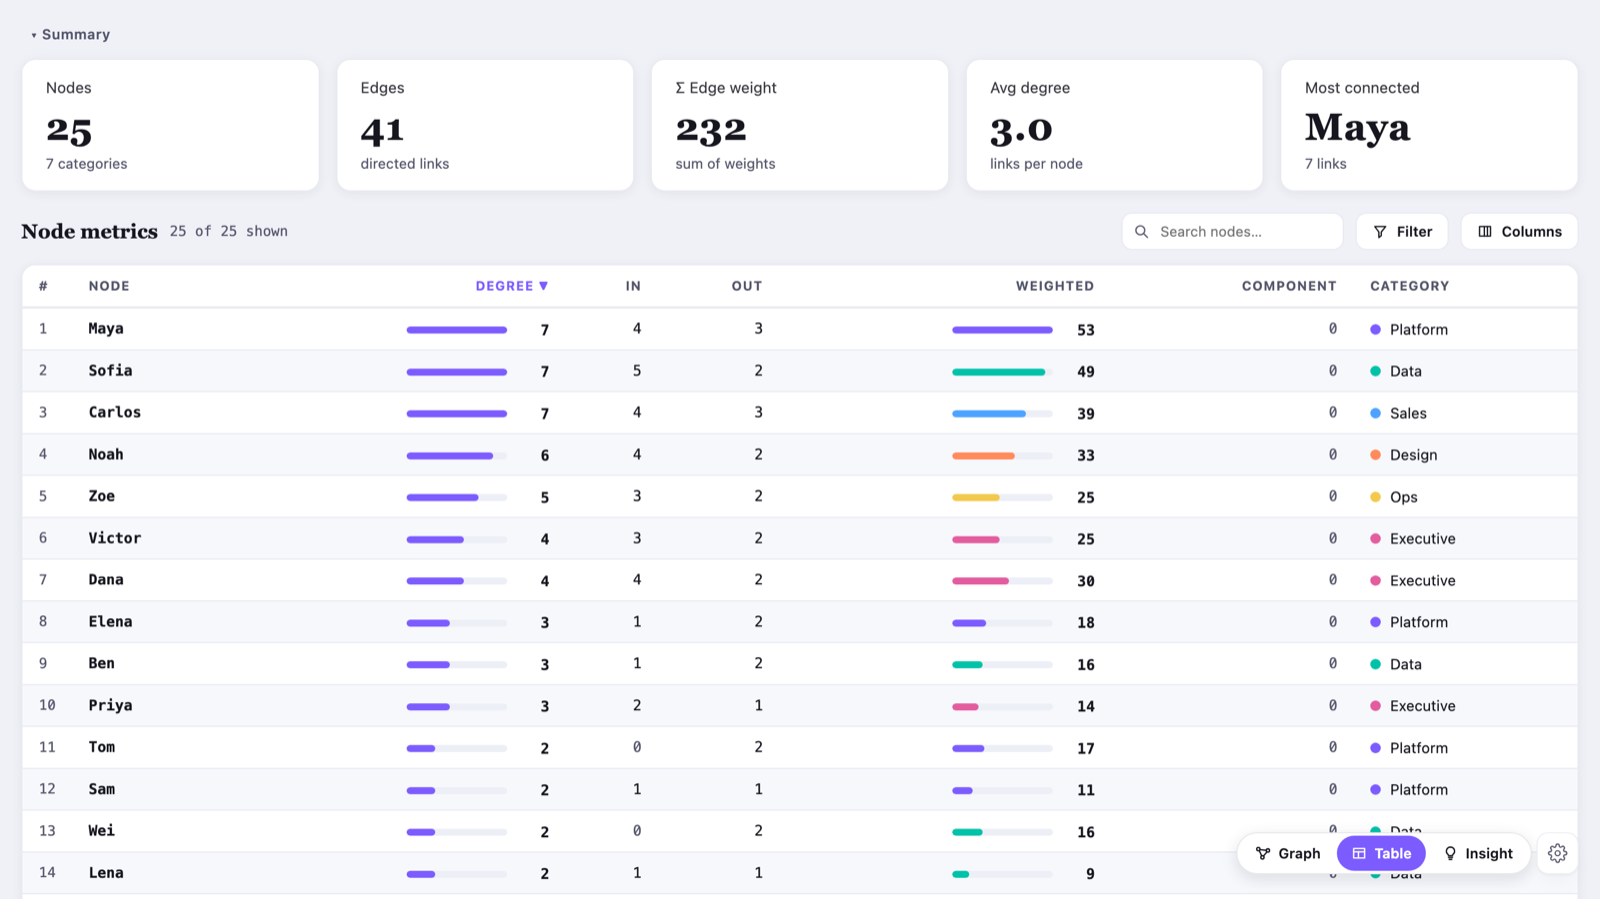Viewport: 1600px width, 899px height.
Task: Click weighted value 30 in Dana row
Action: click(x=1086, y=581)
